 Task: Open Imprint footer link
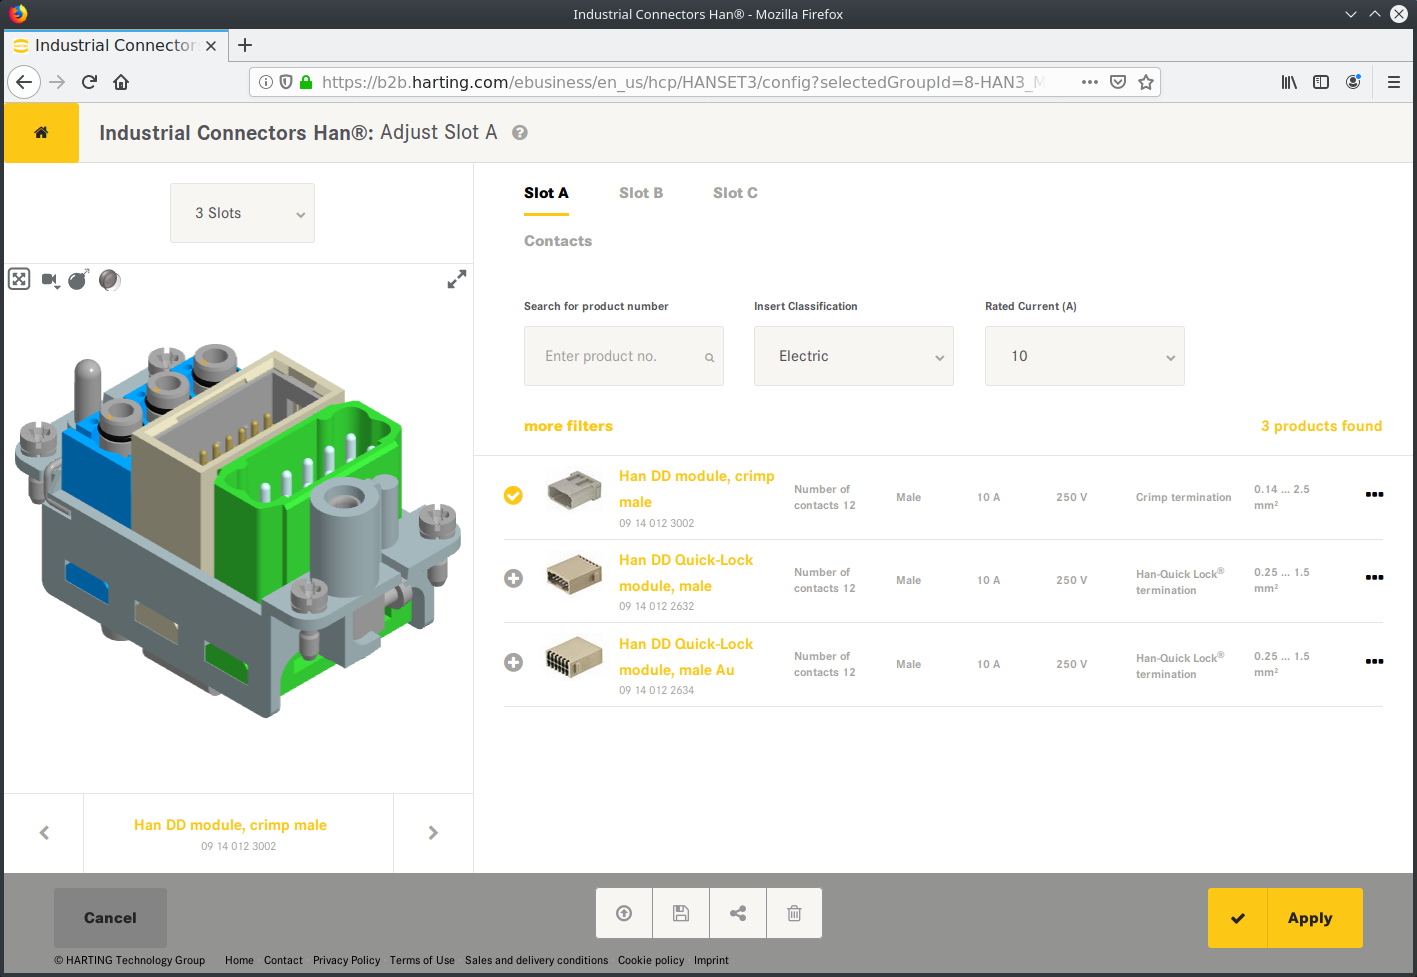tap(711, 960)
